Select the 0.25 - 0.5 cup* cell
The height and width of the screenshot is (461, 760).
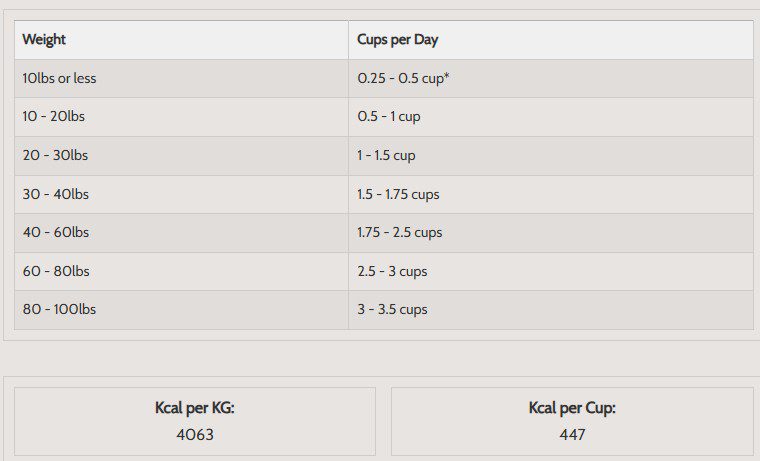click(x=403, y=78)
